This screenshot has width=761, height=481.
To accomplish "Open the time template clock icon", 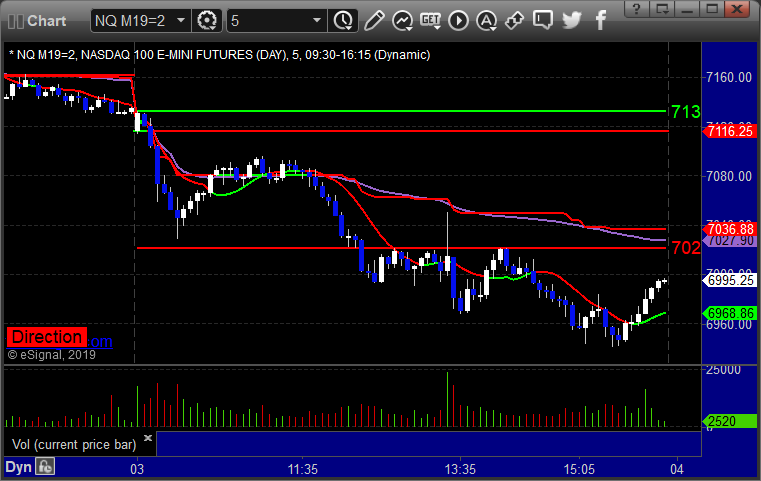I will (x=343, y=21).
